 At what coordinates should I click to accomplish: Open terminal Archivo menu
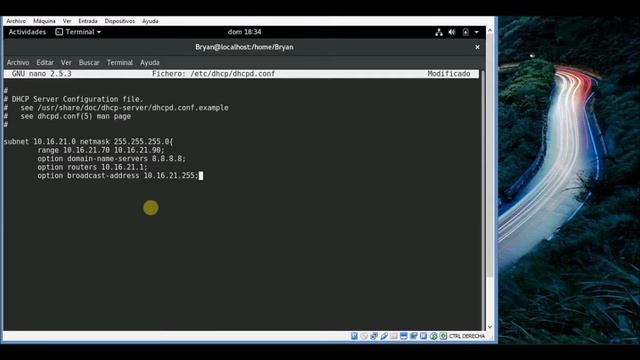point(18,62)
